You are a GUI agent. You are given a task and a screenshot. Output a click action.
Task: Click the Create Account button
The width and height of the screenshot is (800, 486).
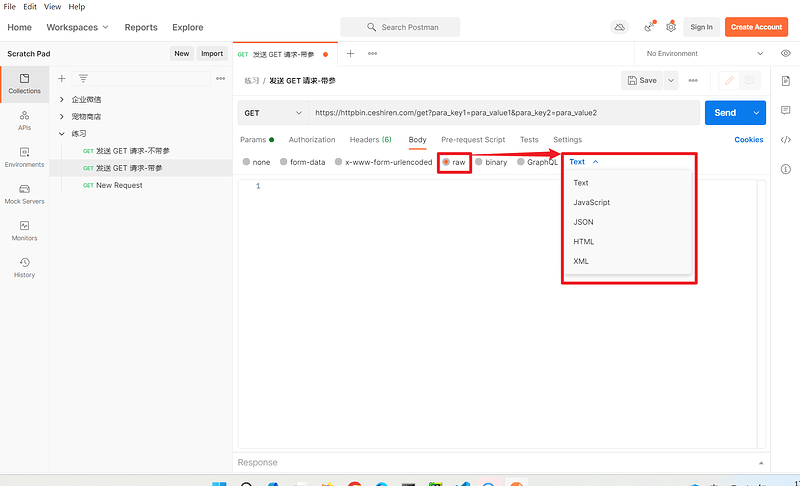[756, 27]
